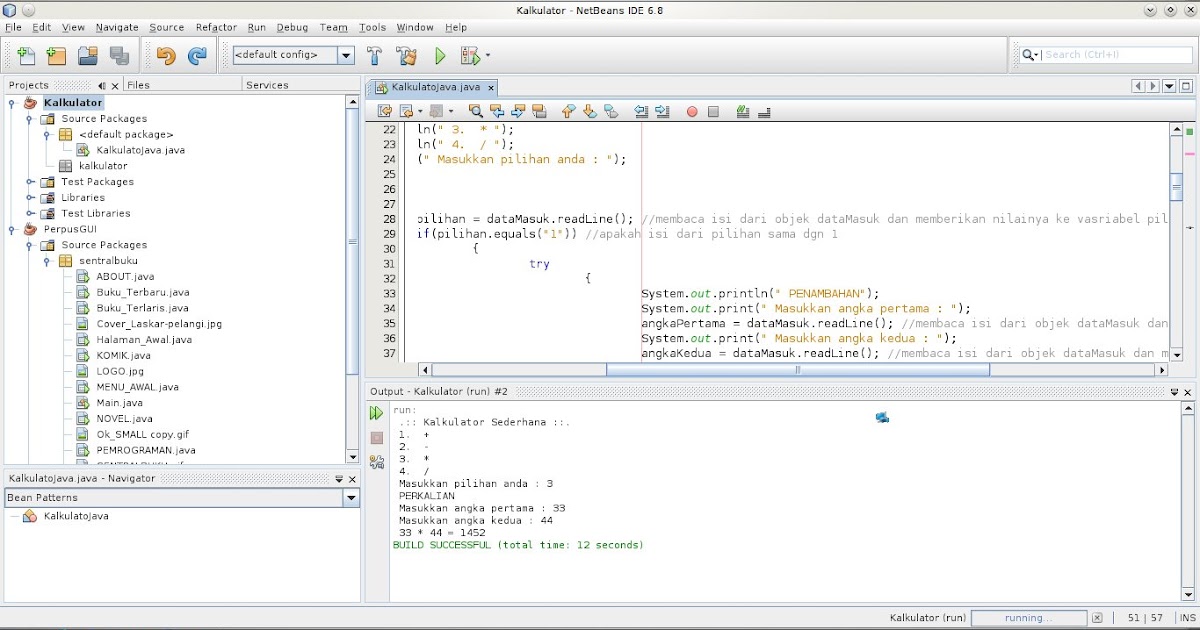Collapse the sentralbuku package node
Image resolution: width=1200 pixels, height=630 pixels.
tap(47, 261)
